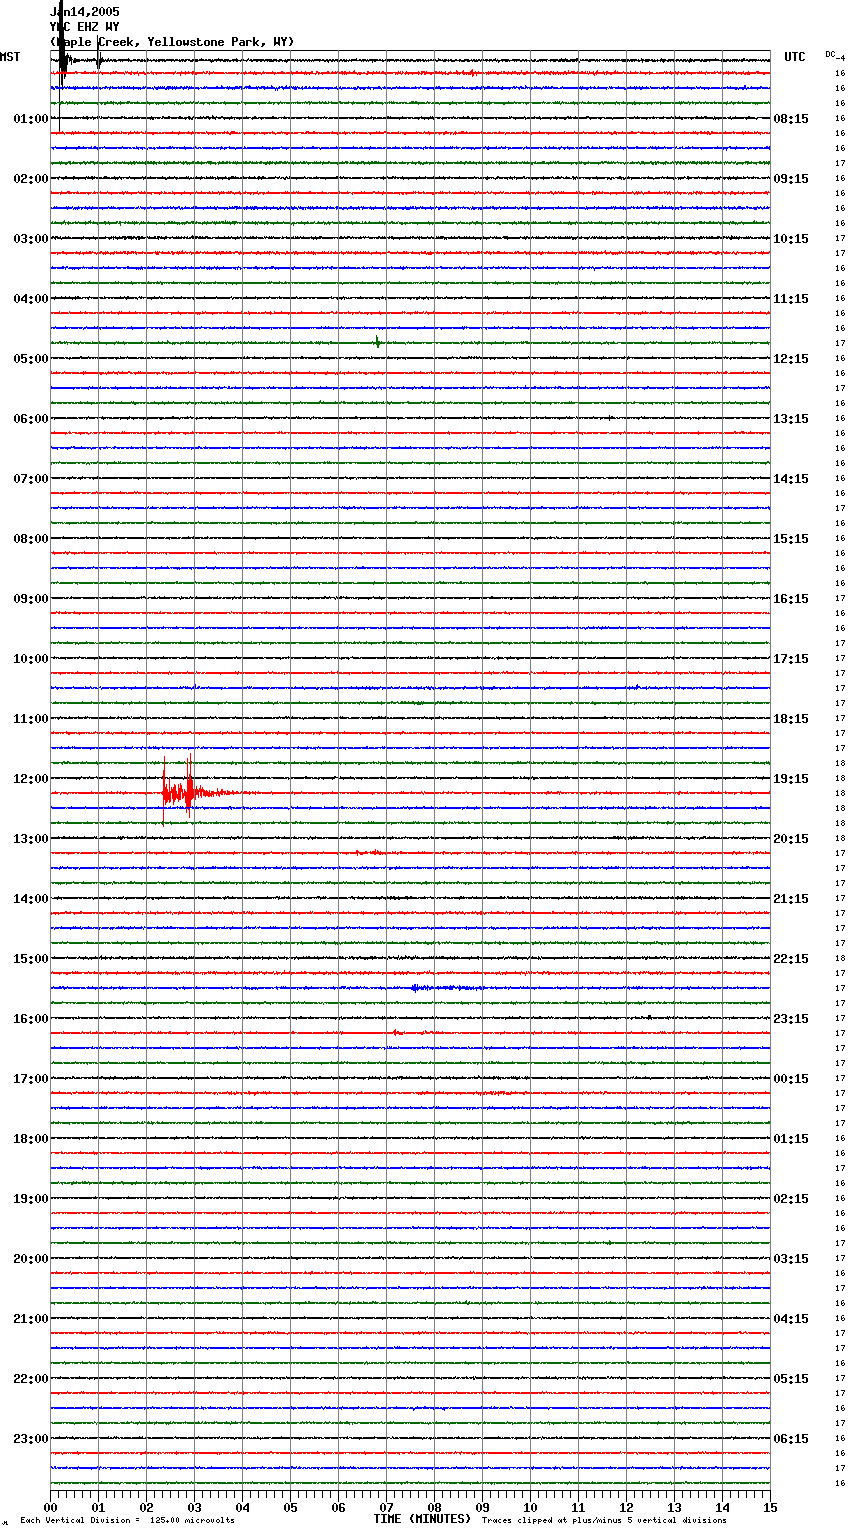Pick the '06:00' MST hour label
Screen dimensions: 850x1534
(x=31, y=419)
